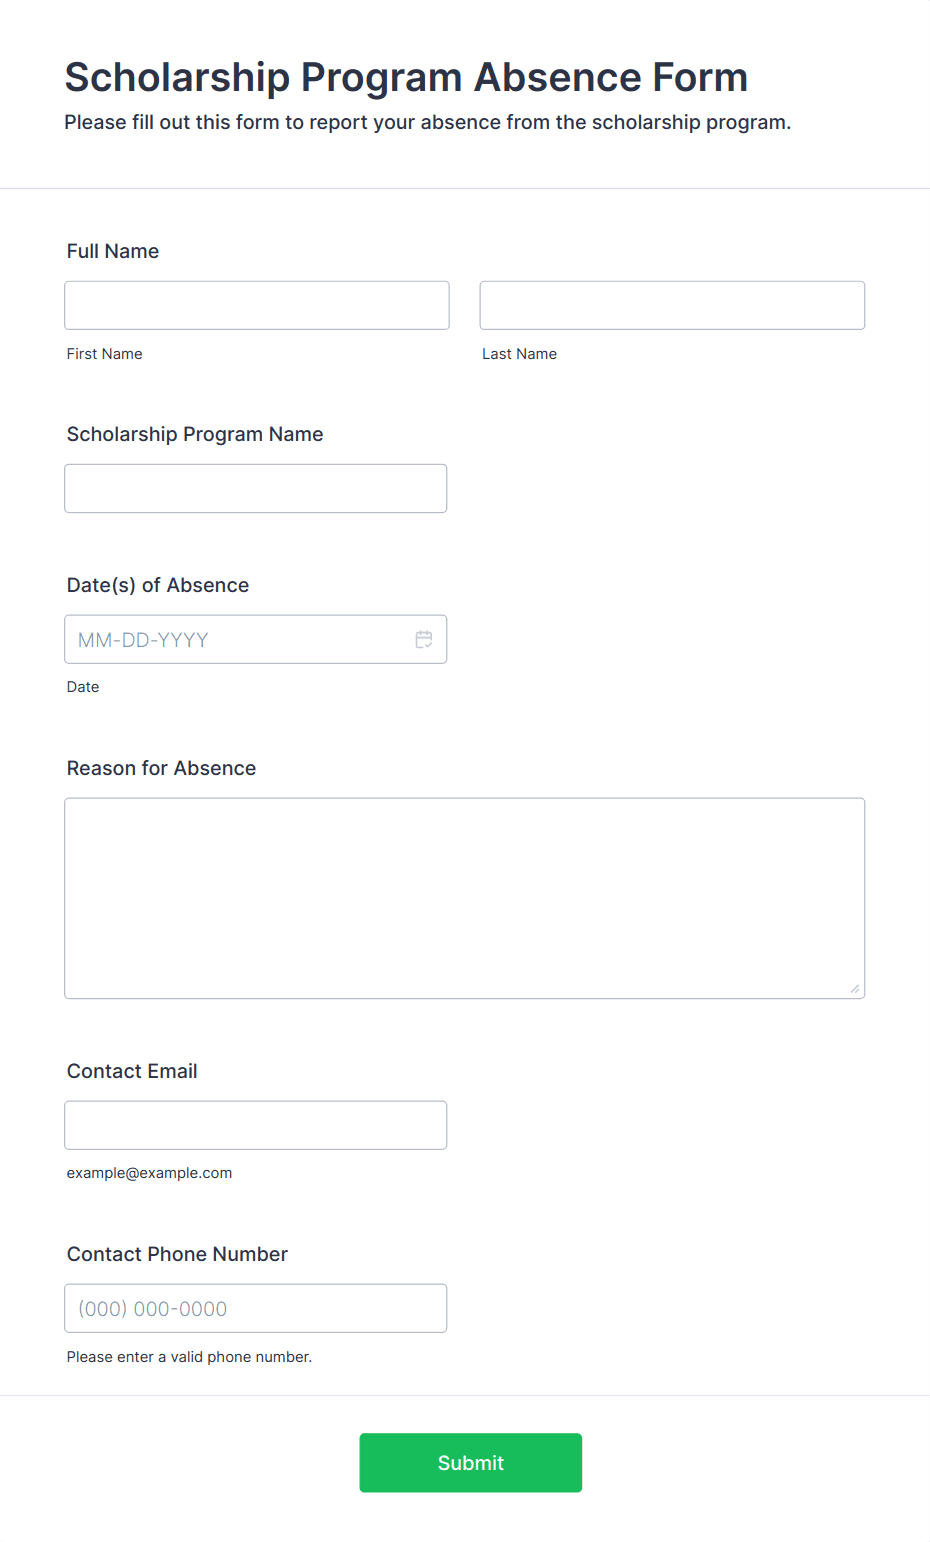
Task: Click the Scholarship Program Absence Form heading
Action: click(x=406, y=77)
